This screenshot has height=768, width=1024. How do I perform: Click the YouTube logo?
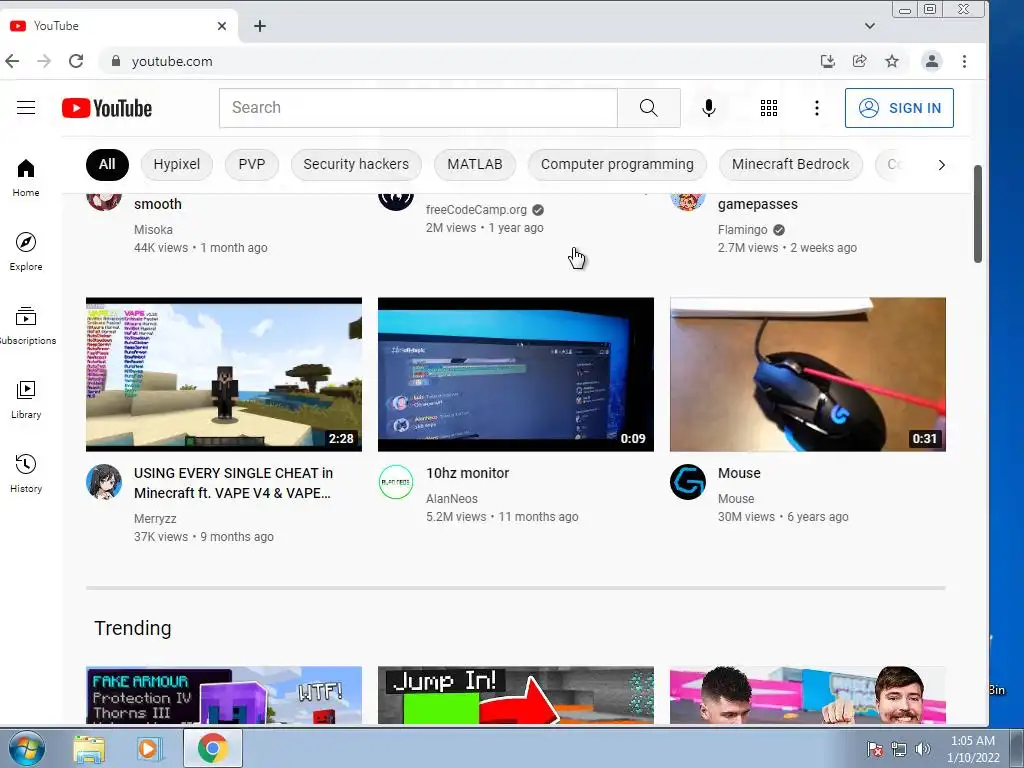coord(107,108)
